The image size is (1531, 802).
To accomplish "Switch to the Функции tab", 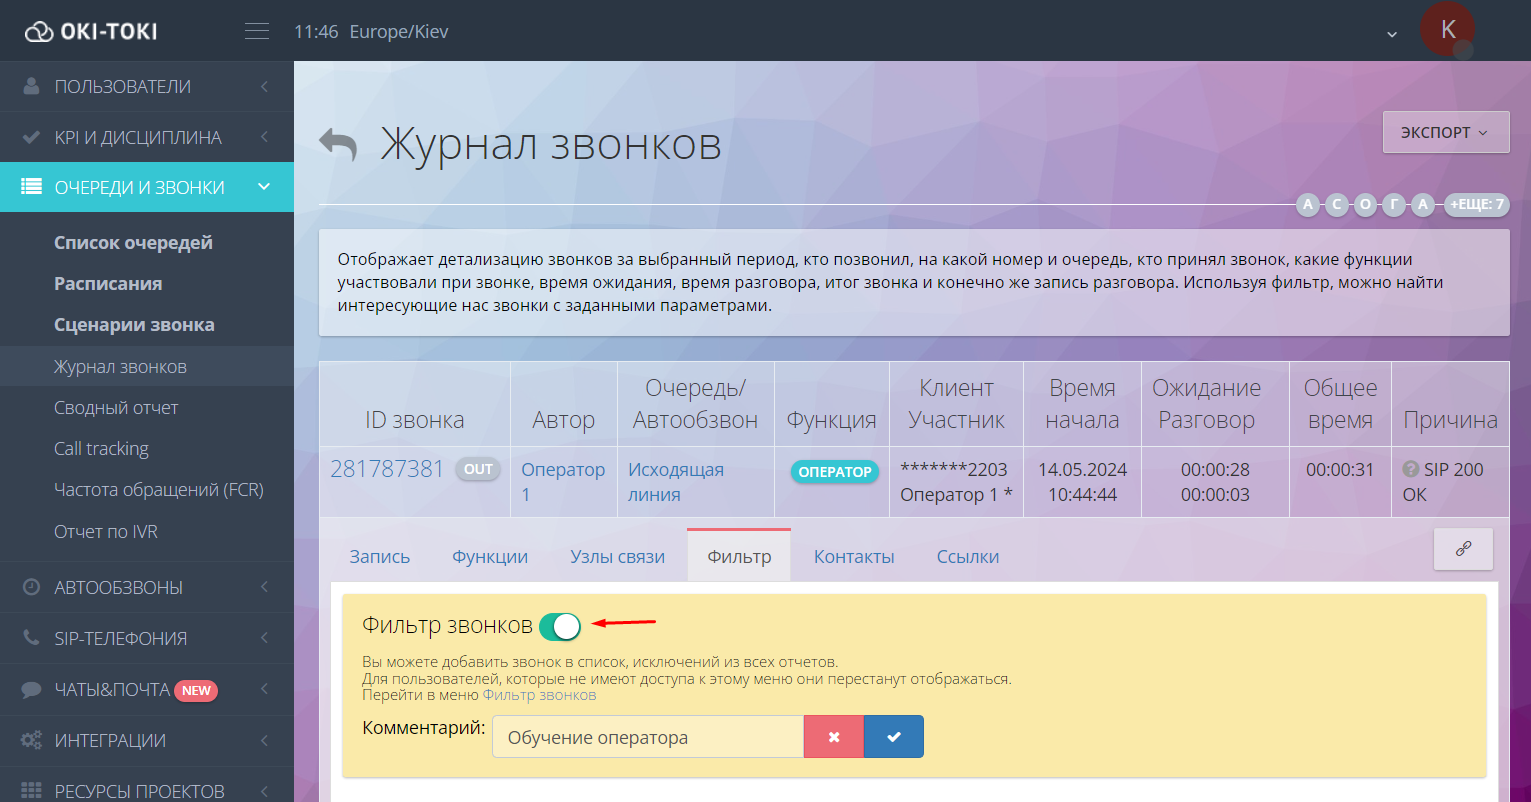I will [490, 557].
